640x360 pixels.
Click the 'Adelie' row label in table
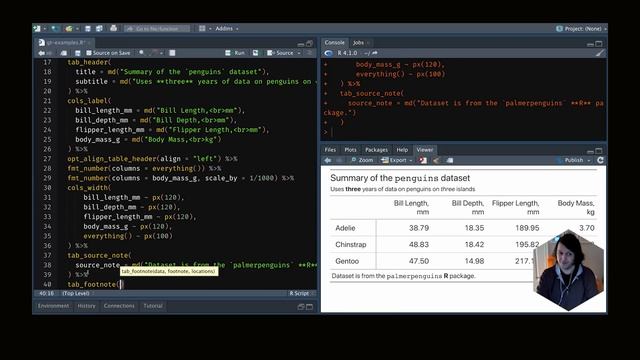pyautogui.click(x=345, y=228)
